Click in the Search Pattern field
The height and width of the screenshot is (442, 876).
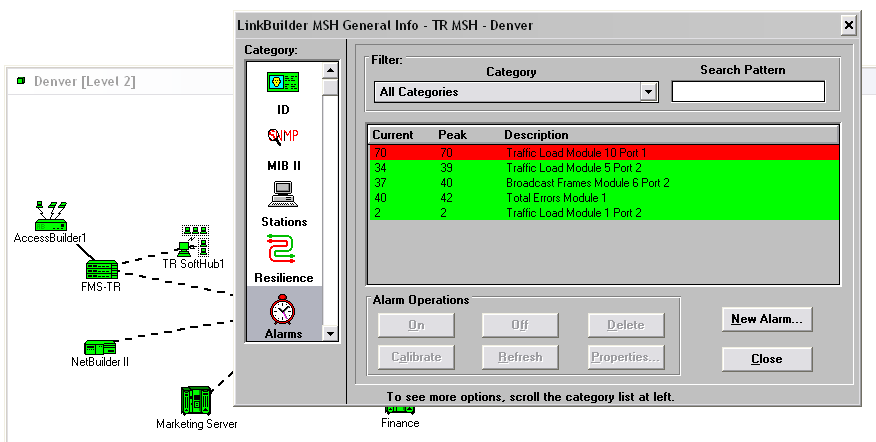[748, 92]
